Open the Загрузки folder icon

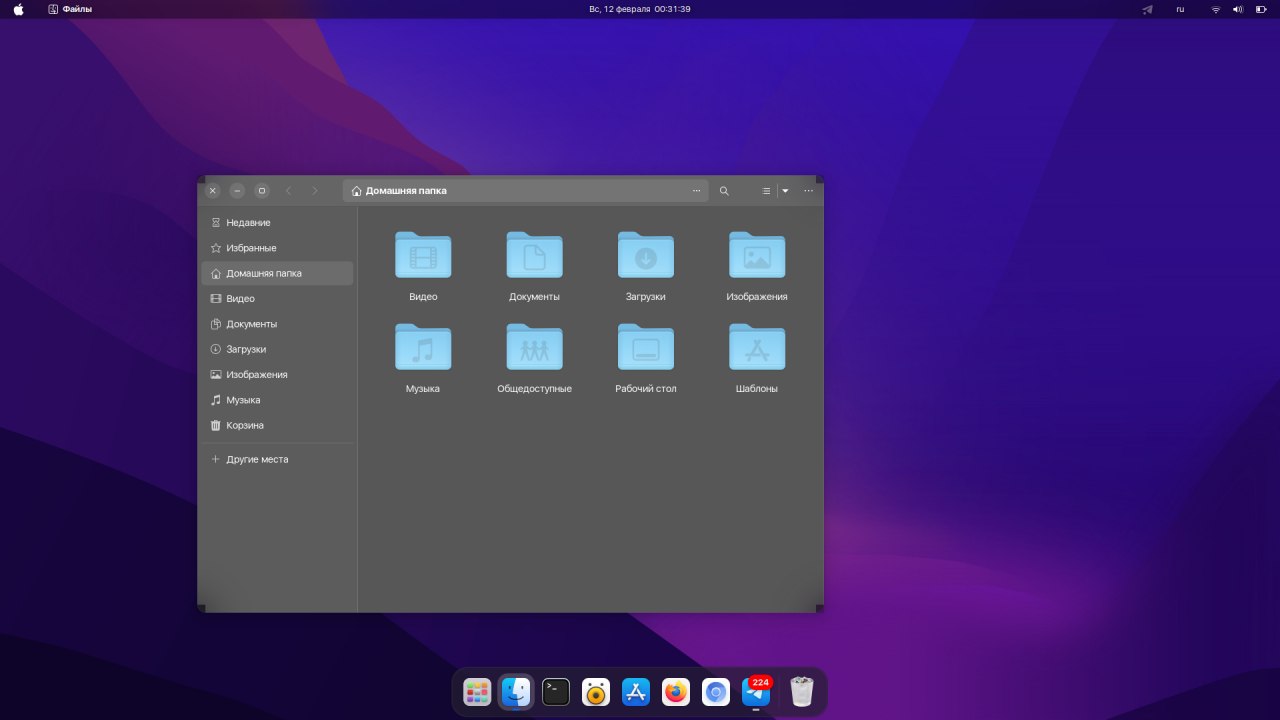point(645,256)
